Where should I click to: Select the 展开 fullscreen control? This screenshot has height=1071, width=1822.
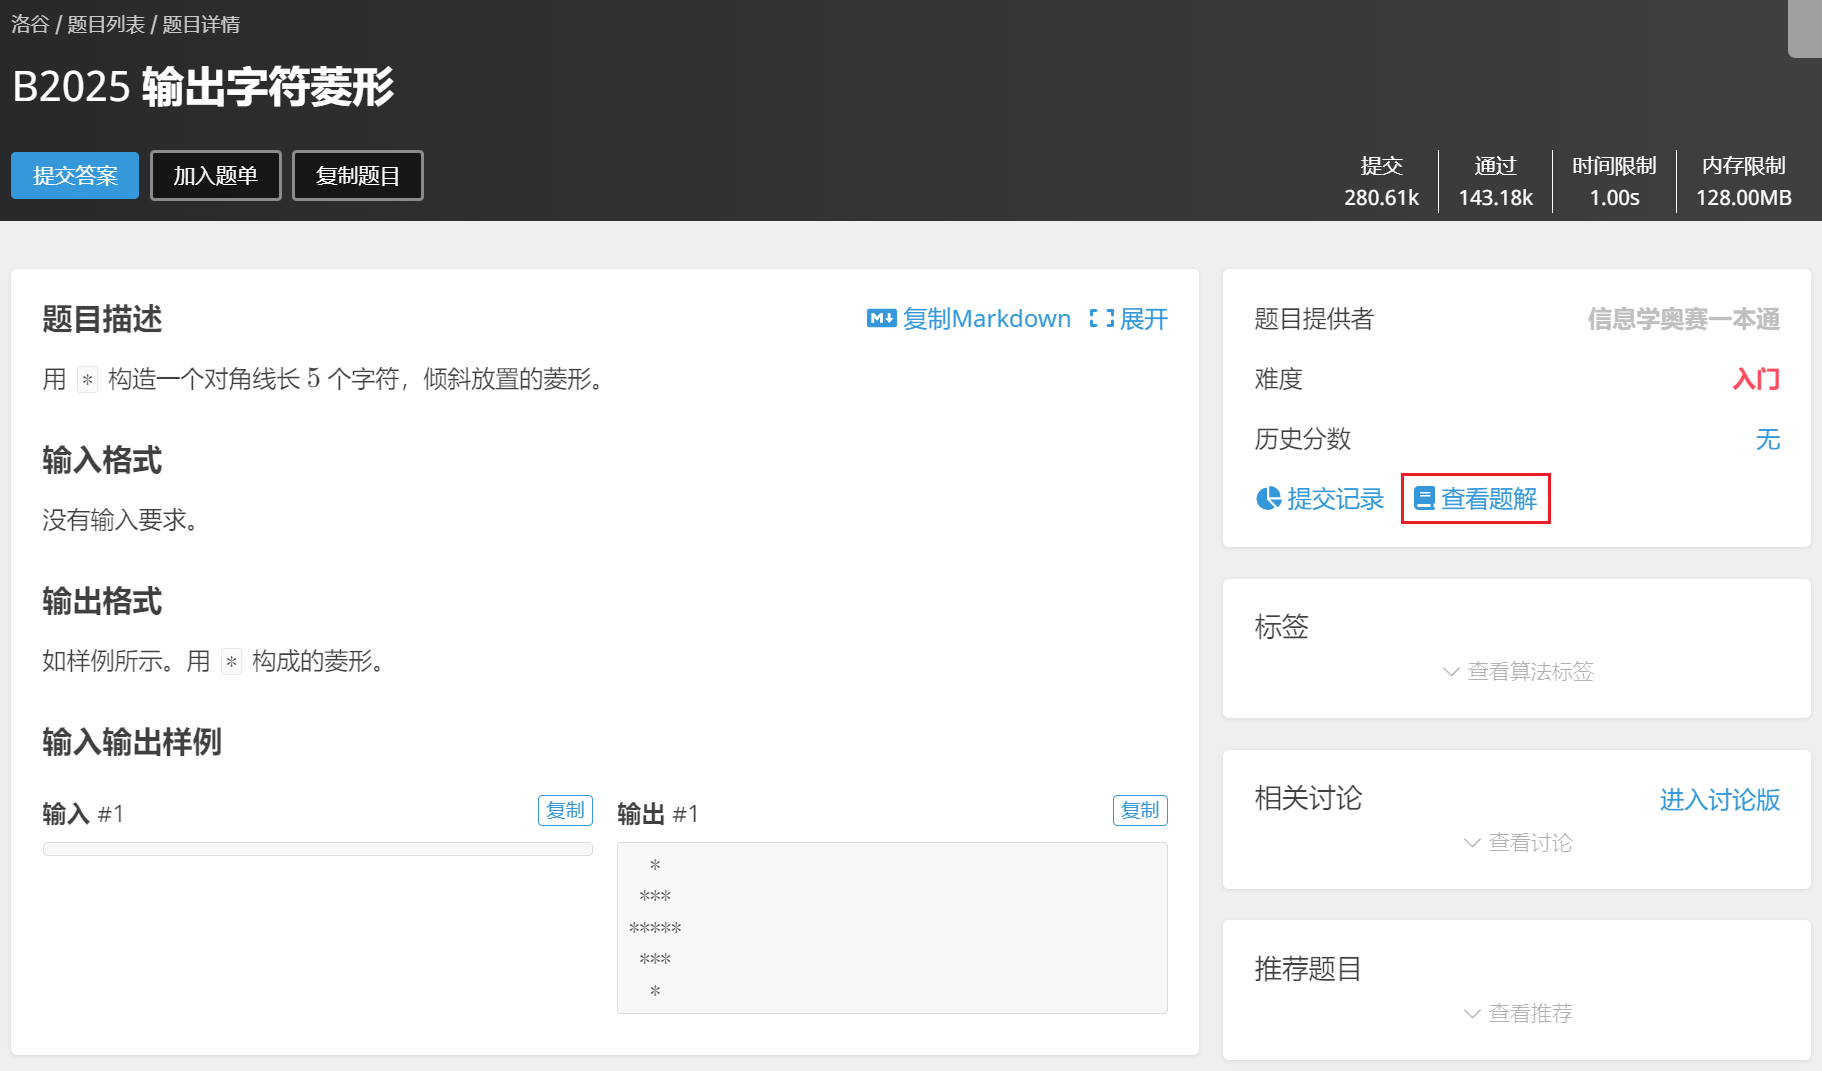point(1143,318)
